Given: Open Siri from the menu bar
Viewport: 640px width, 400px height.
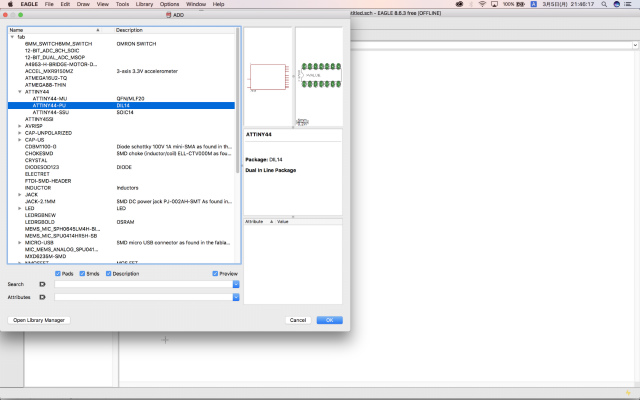Looking at the screenshot, I should click(x=617, y=4).
